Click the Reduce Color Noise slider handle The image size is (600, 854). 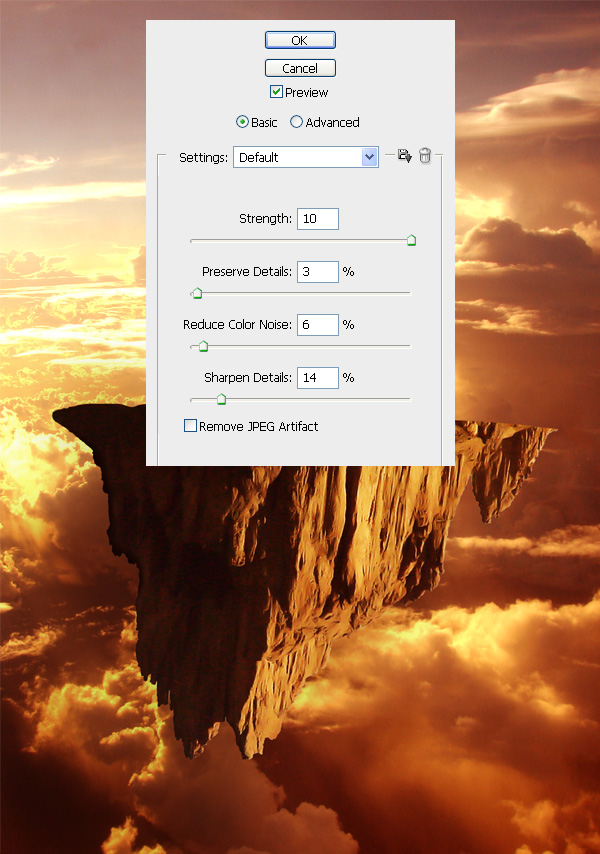(204, 346)
